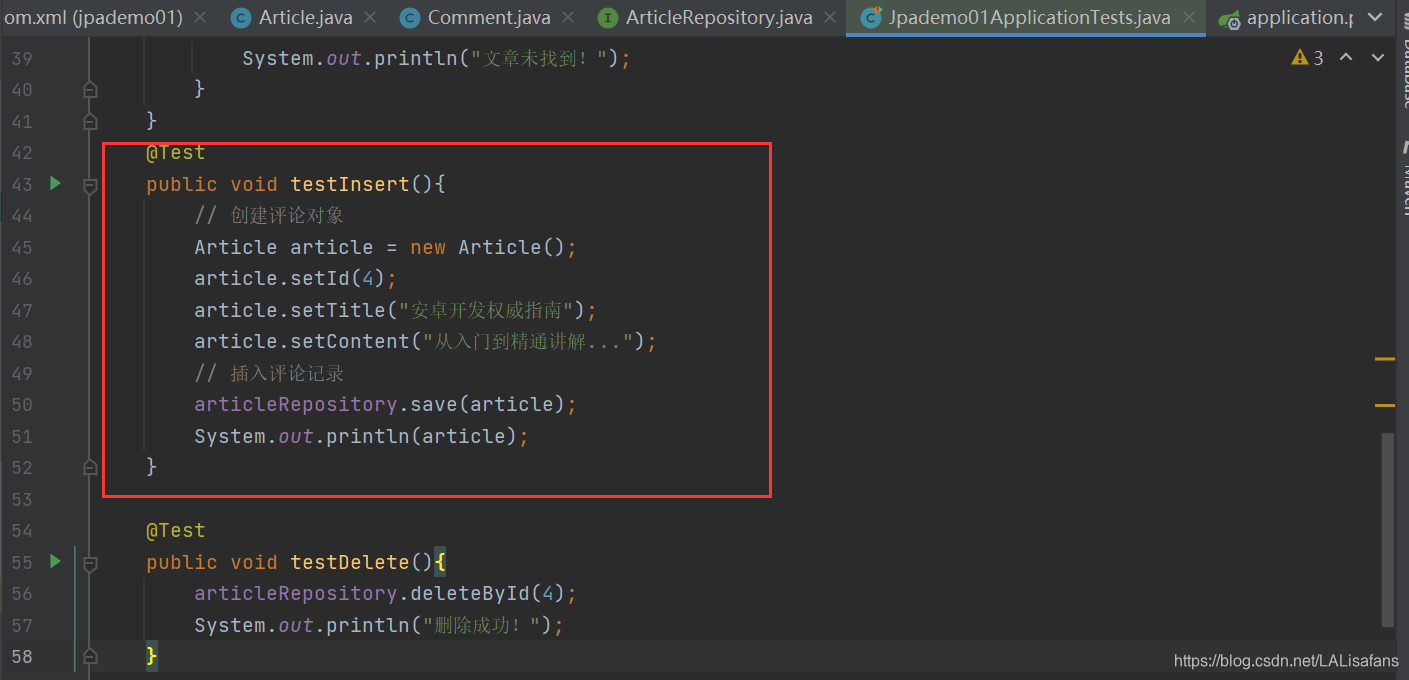Click the Jpademo01ApplicationTests.java test class icon
Image resolution: width=1409 pixels, height=680 pixels.
coord(871,18)
